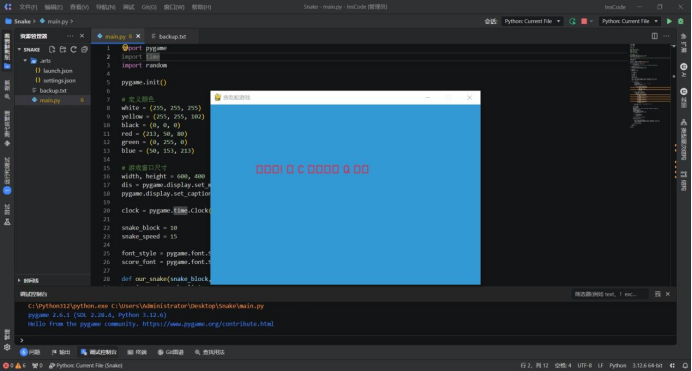Viewport: 692px width, 371px height.
Task: Click the search icon in the left activity bar
Action: [7, 96]
